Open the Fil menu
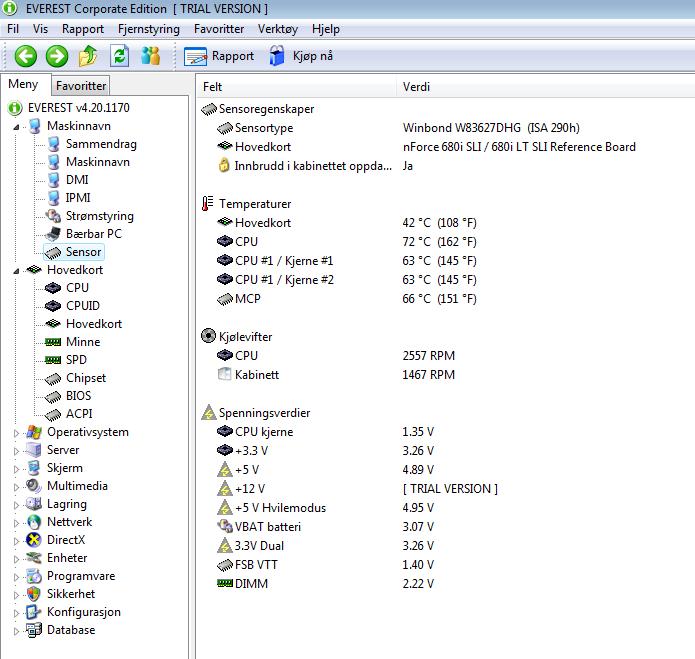Screen dimensions: 695x659 coord(13,29)
